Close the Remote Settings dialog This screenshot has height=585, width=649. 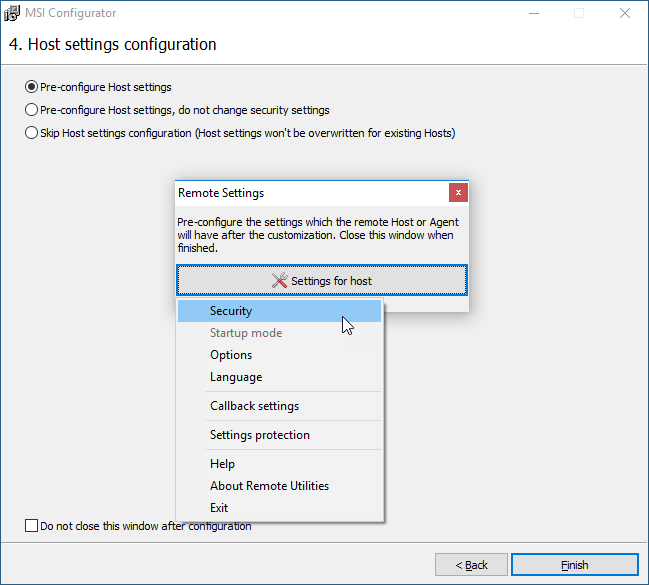pos(458,192)
